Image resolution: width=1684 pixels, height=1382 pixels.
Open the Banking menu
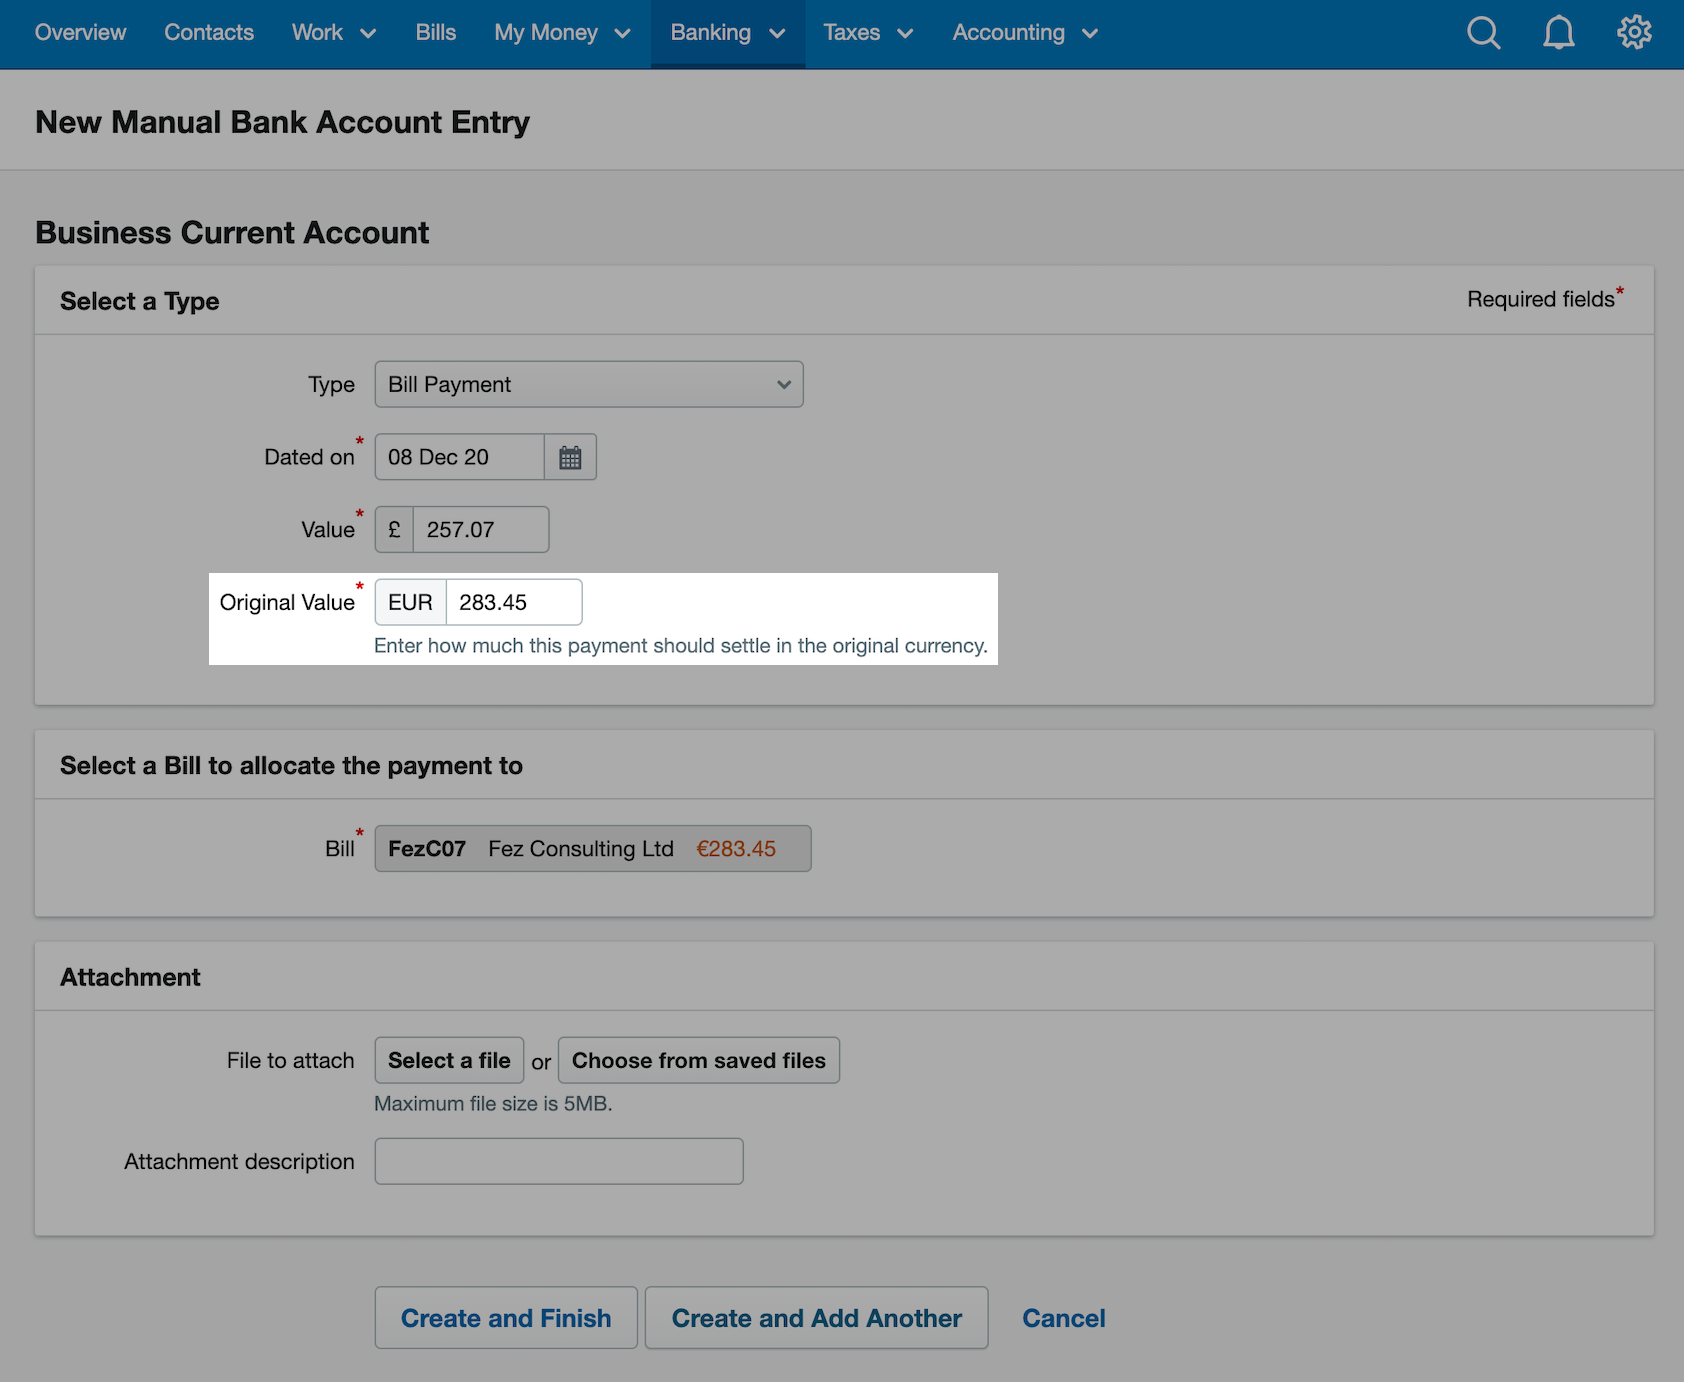727,33
